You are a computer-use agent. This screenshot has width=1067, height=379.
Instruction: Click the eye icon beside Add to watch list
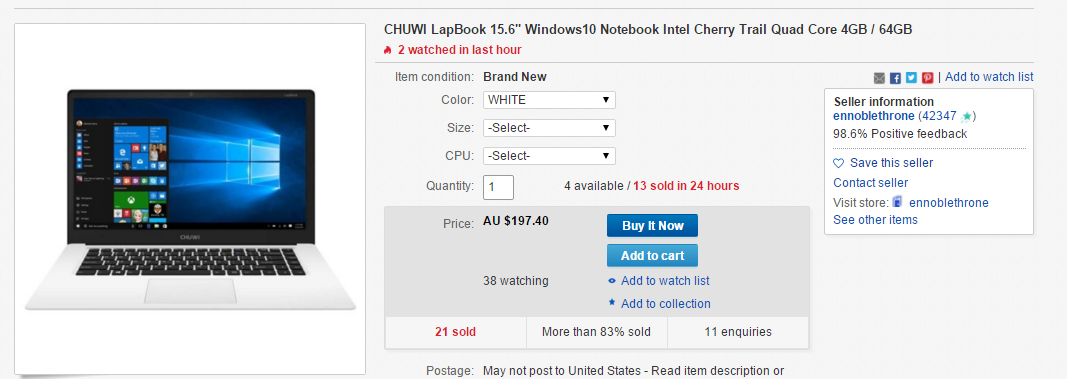612,281
